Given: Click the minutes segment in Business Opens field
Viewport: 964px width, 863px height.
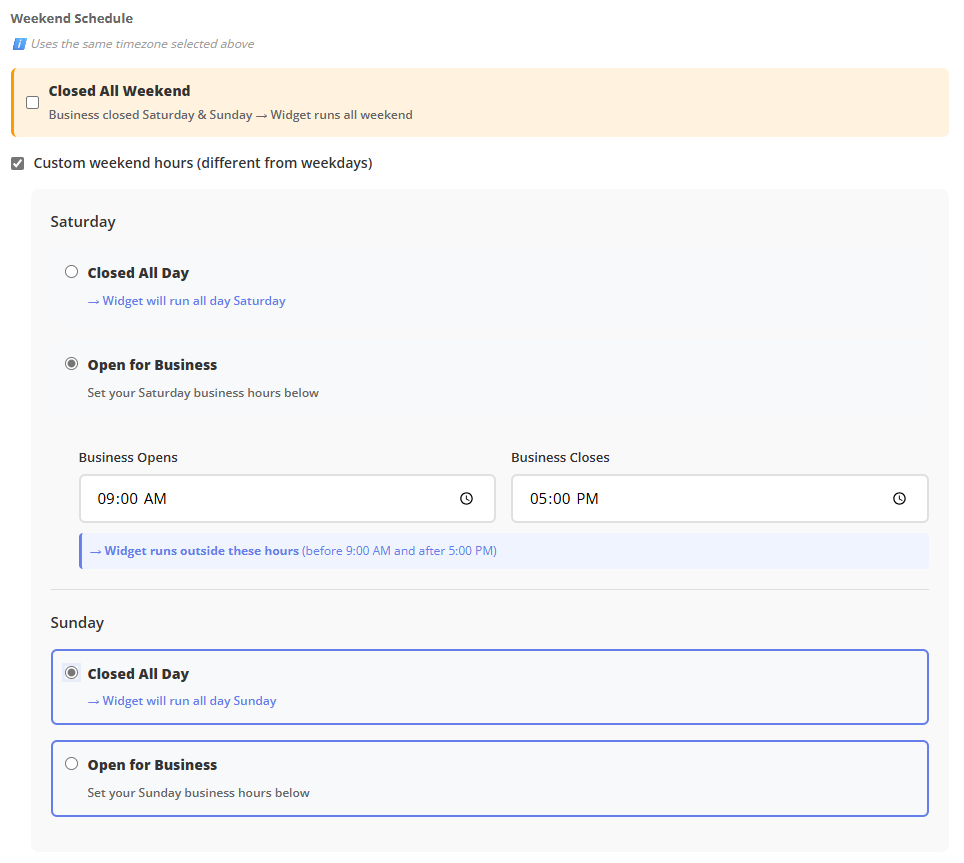Looking at the screenshot, I should 128,499.
